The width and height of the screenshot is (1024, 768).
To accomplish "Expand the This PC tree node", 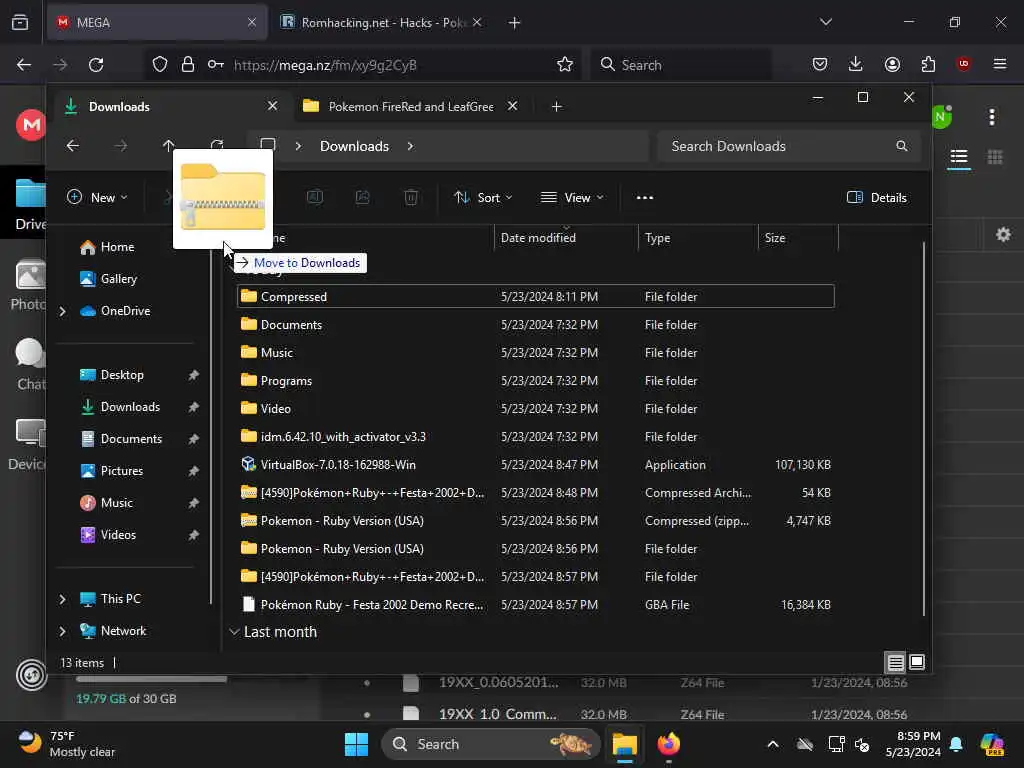I will (x=63, y=599).
